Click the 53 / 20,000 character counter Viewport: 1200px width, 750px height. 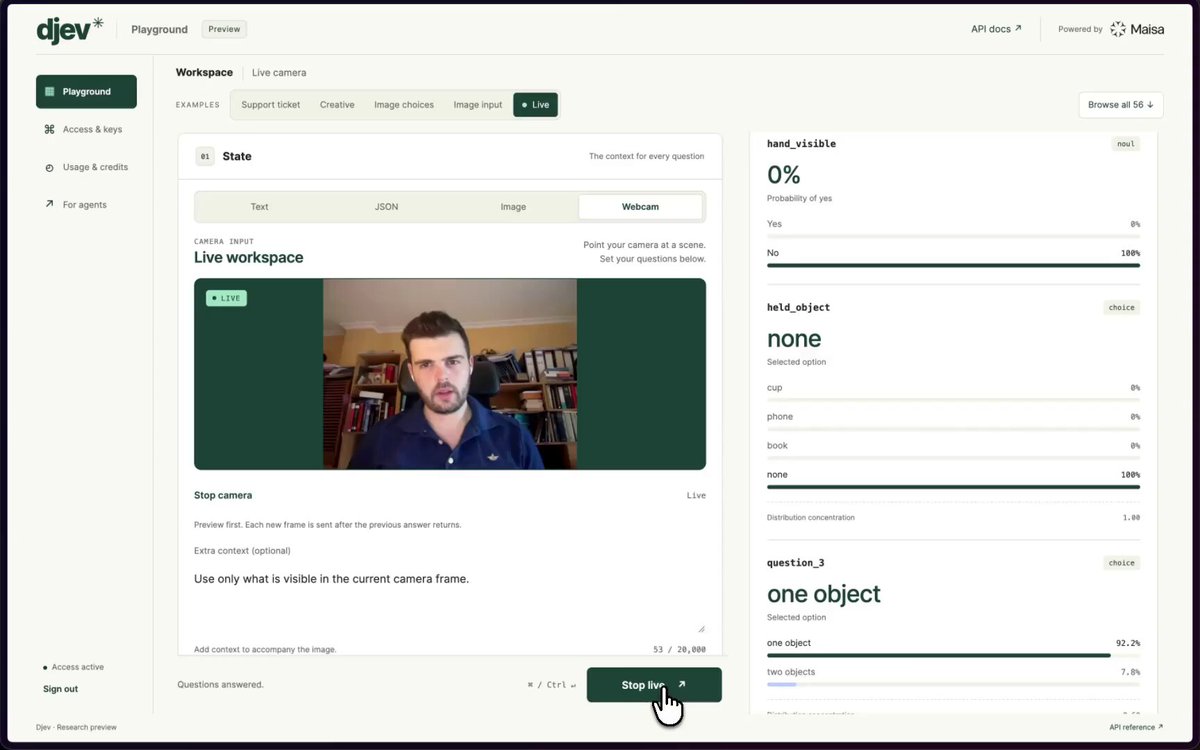pos(679,649)
